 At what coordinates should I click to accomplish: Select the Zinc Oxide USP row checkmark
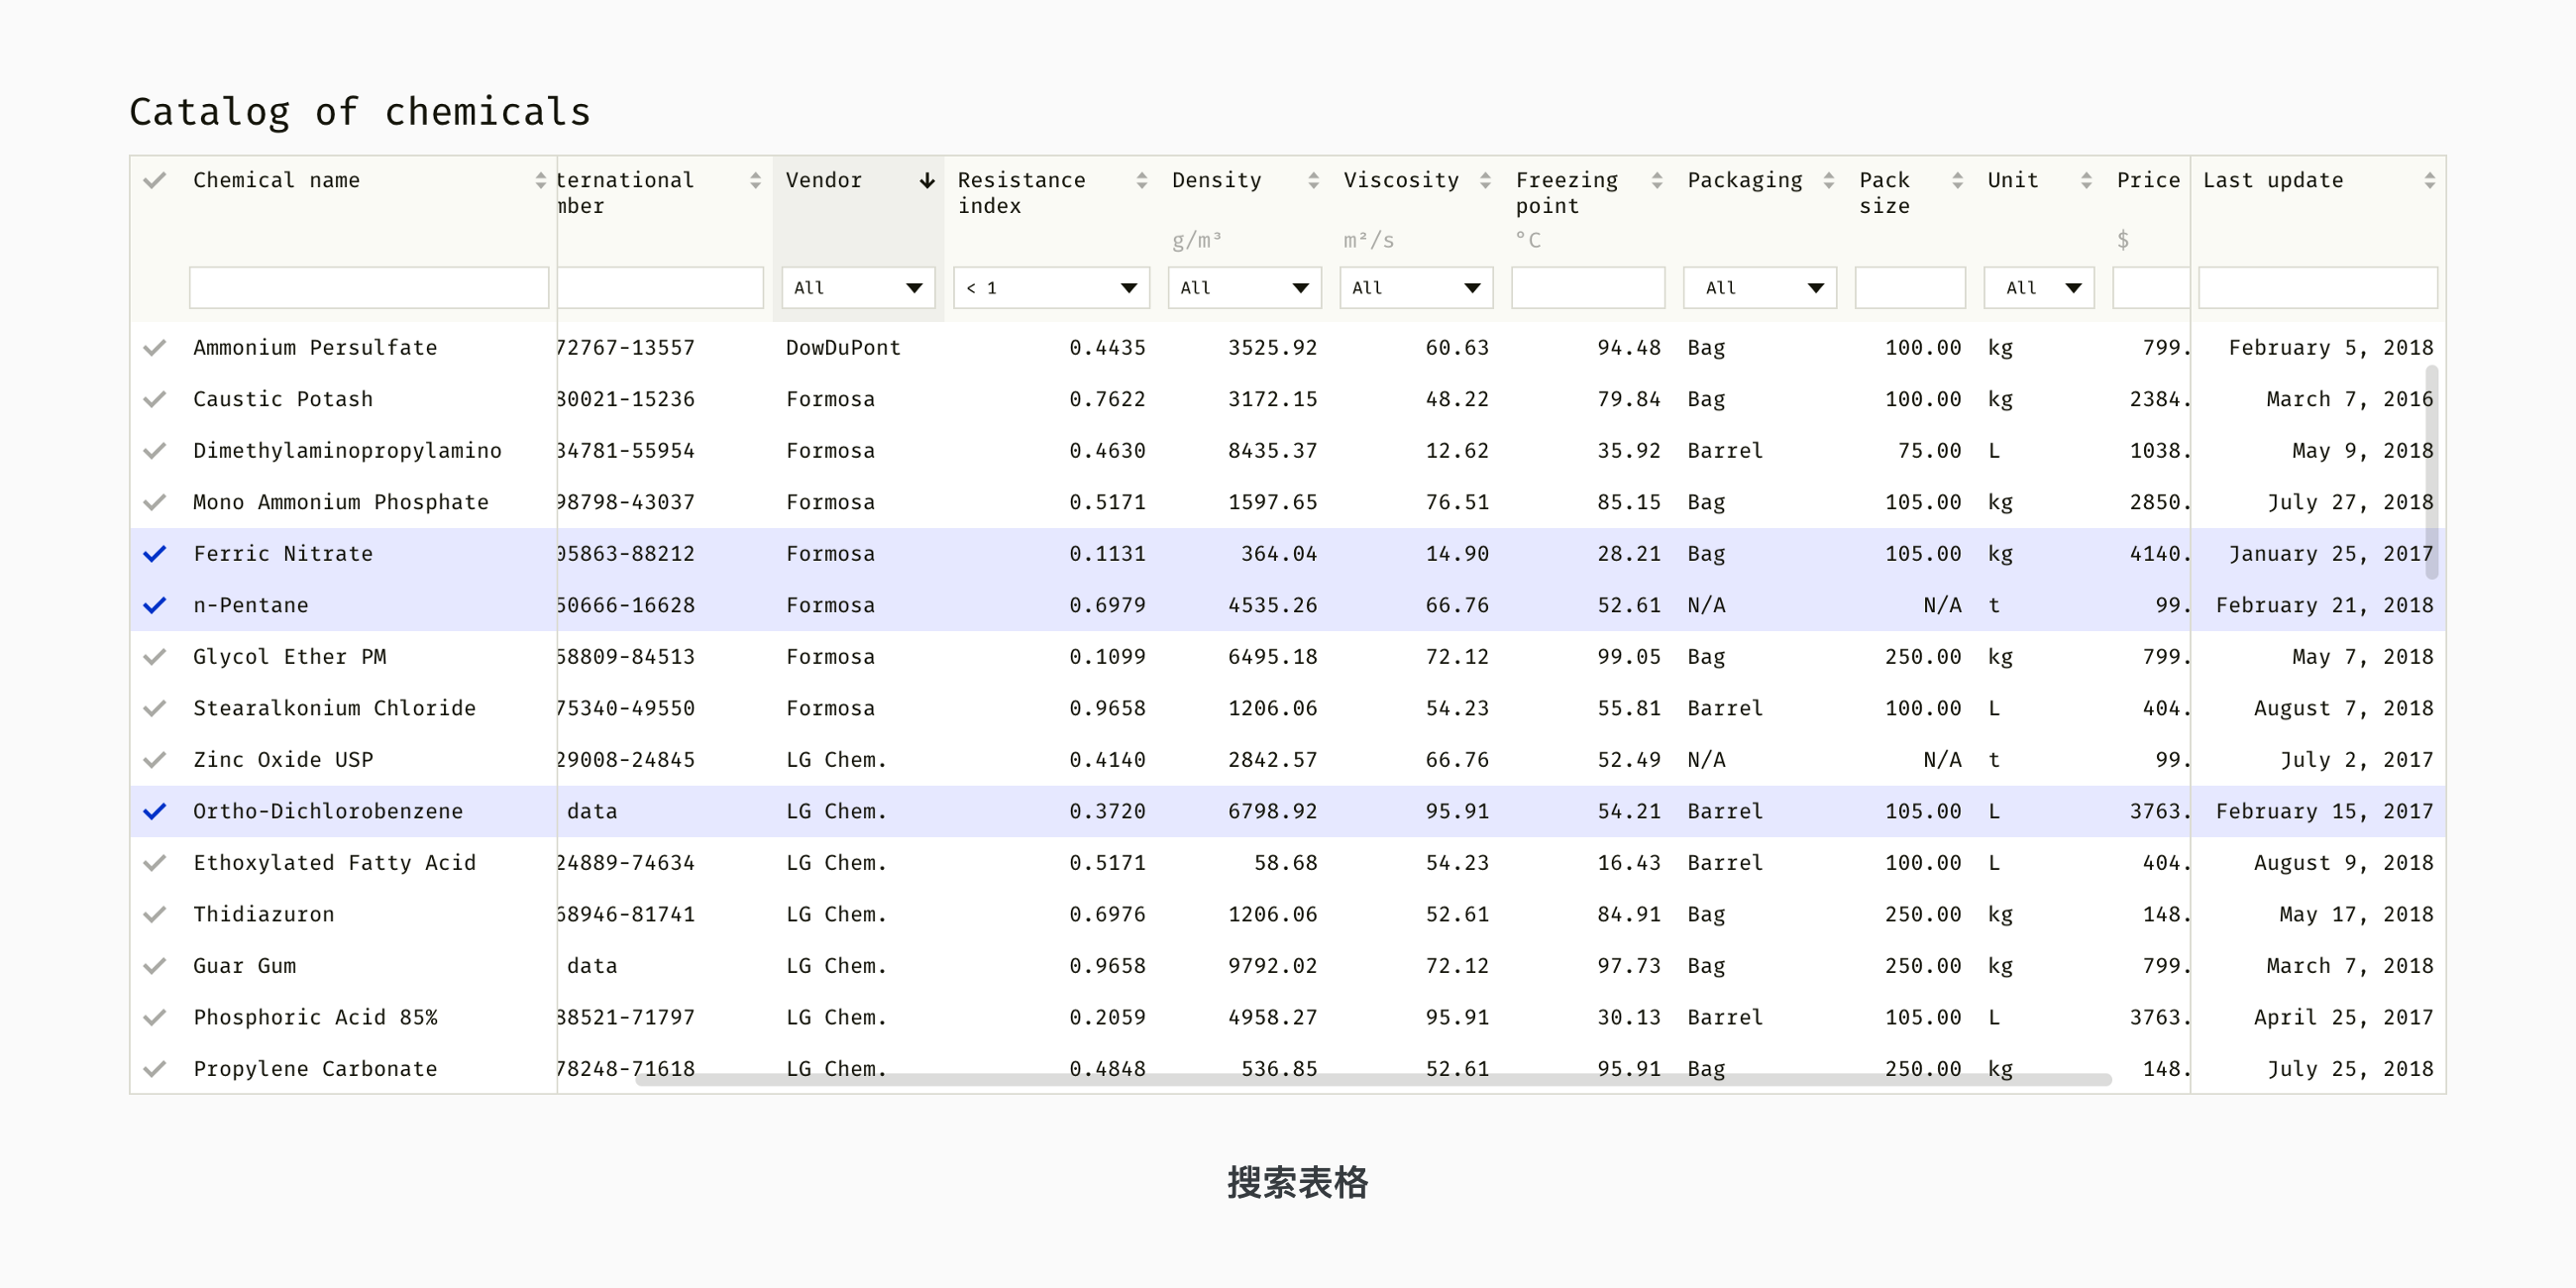155,760
